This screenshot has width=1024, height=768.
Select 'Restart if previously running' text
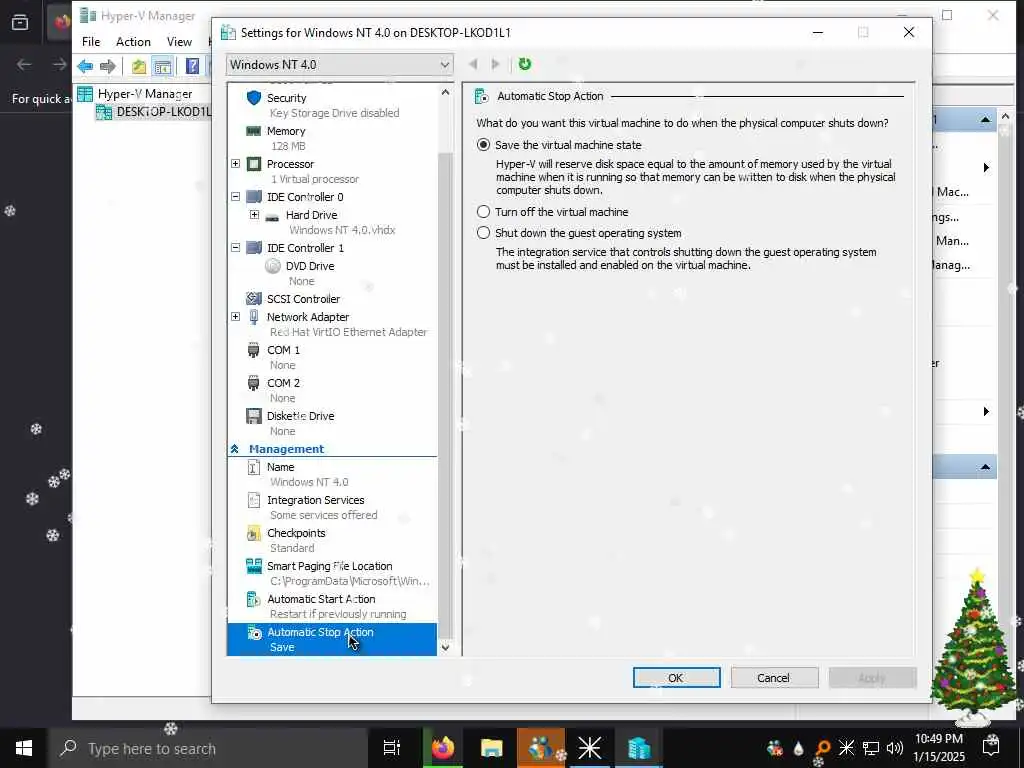click(338, 614)
